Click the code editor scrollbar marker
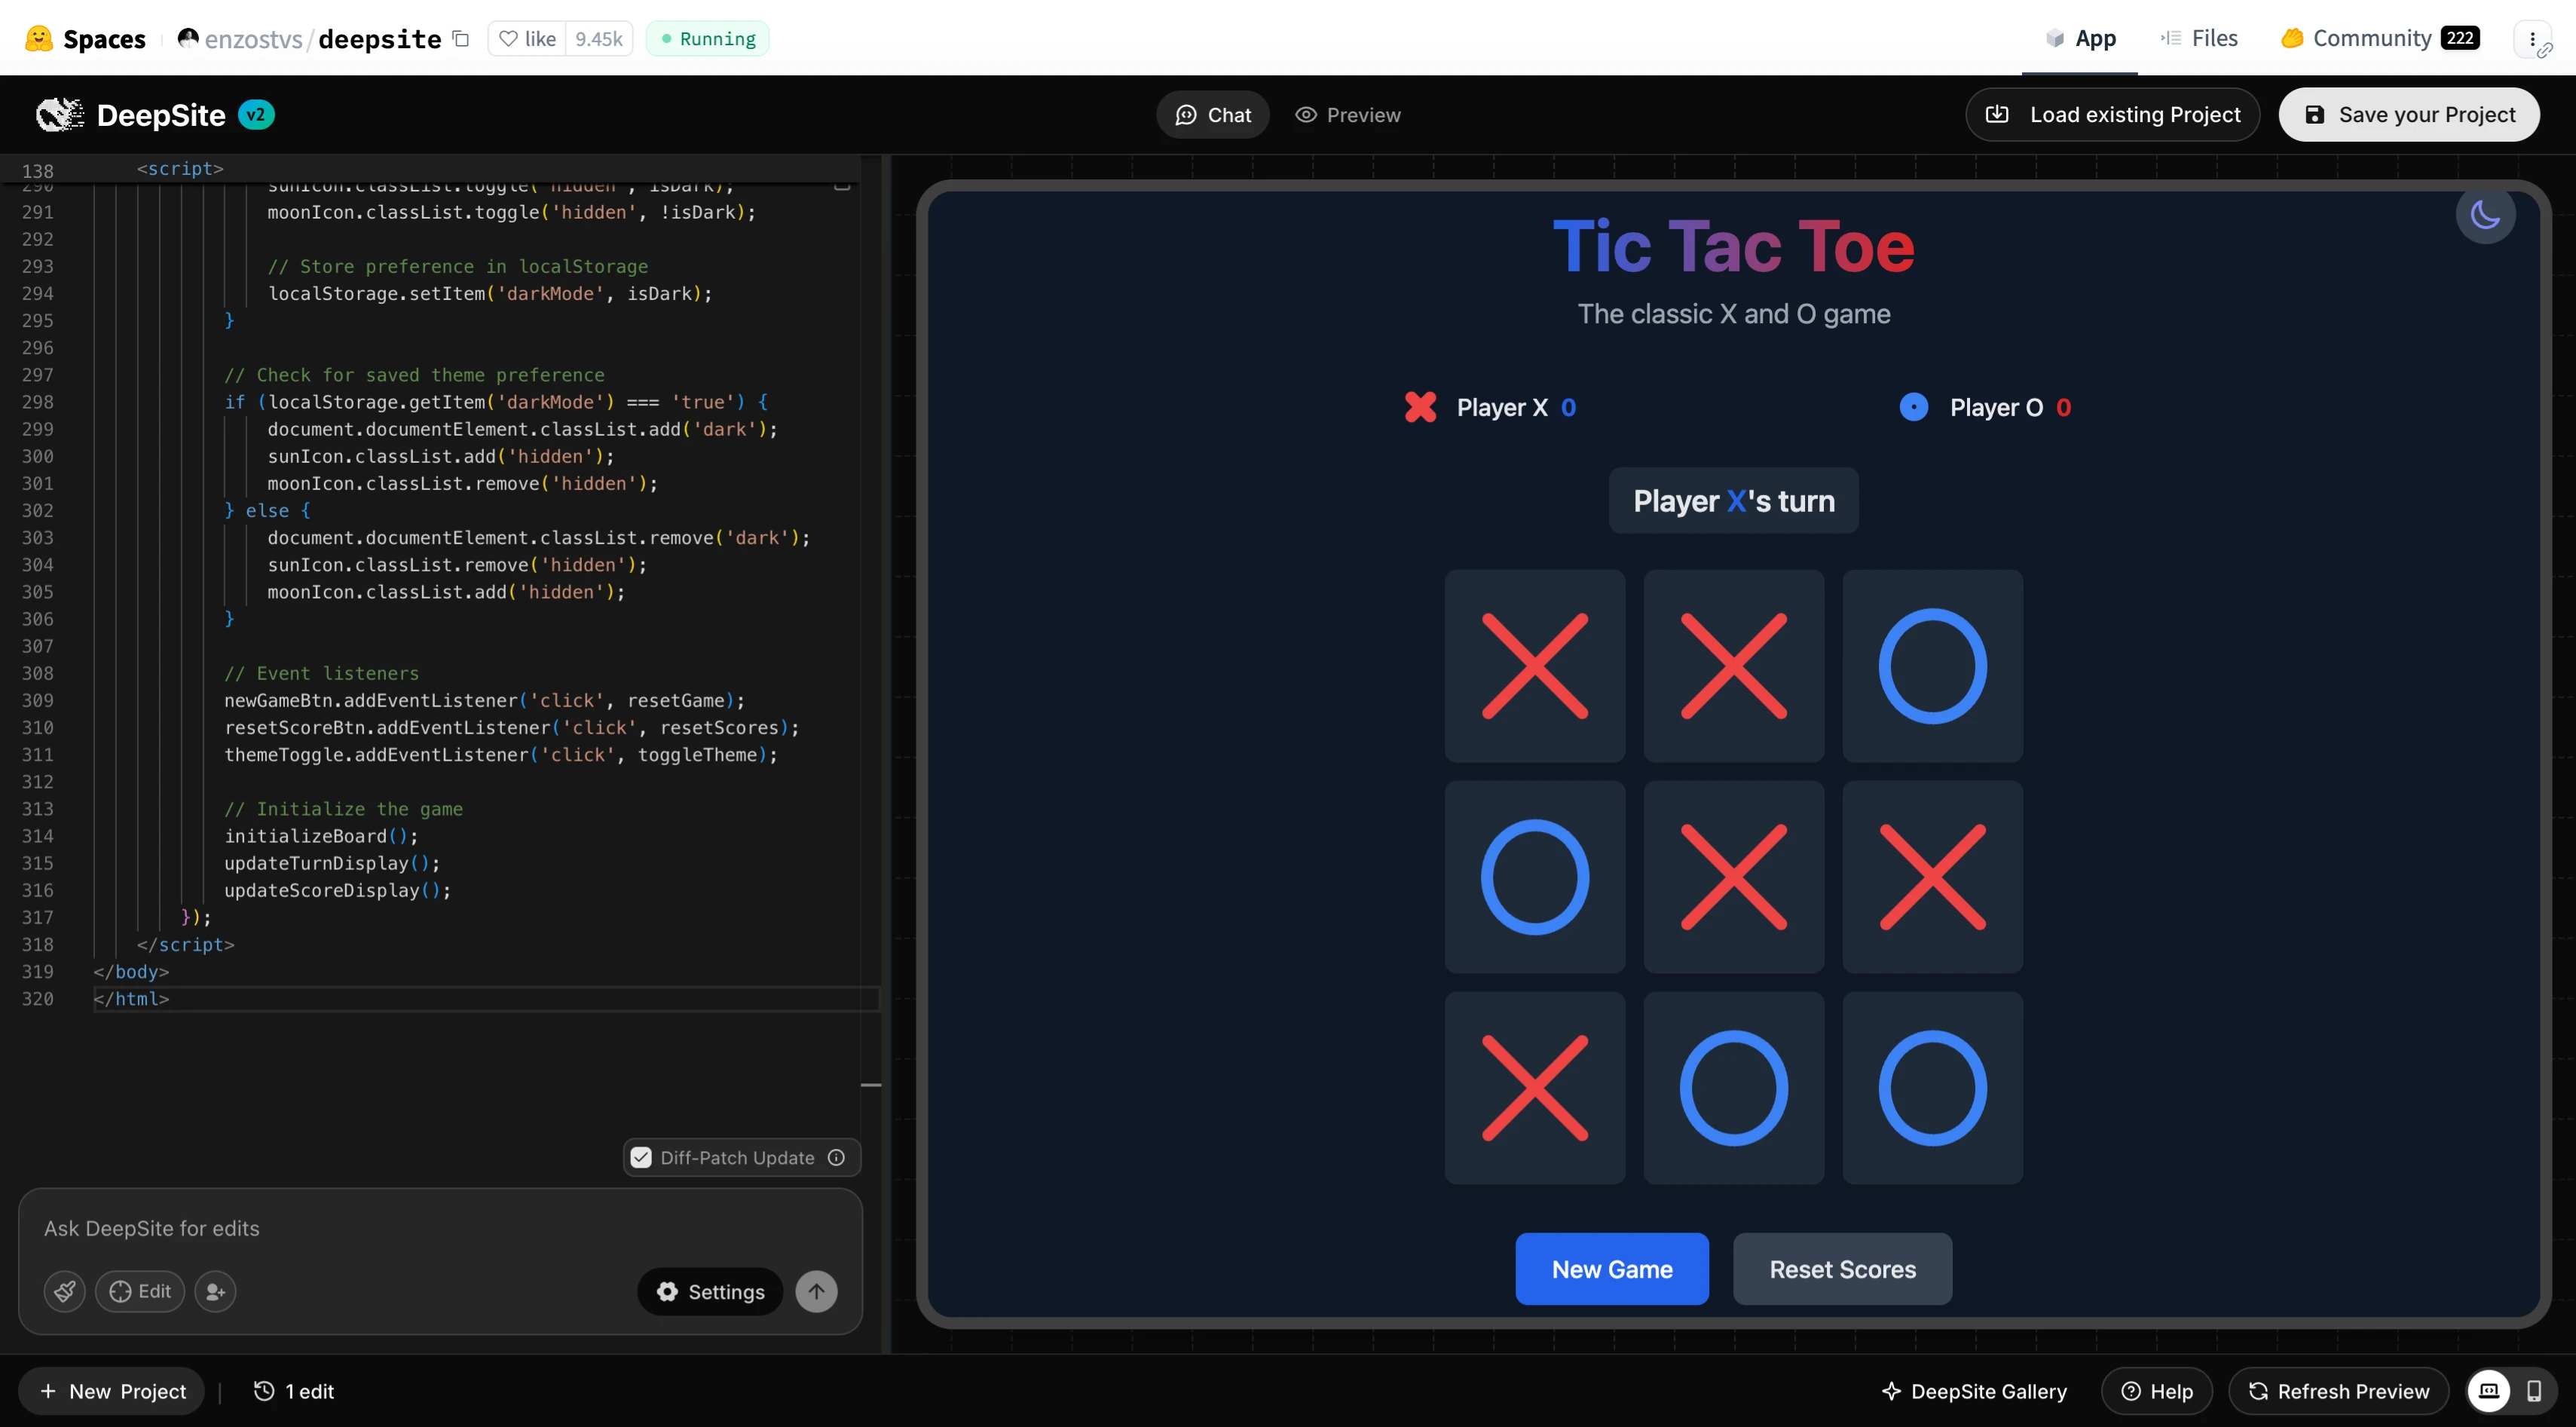 pos(871,1084)
